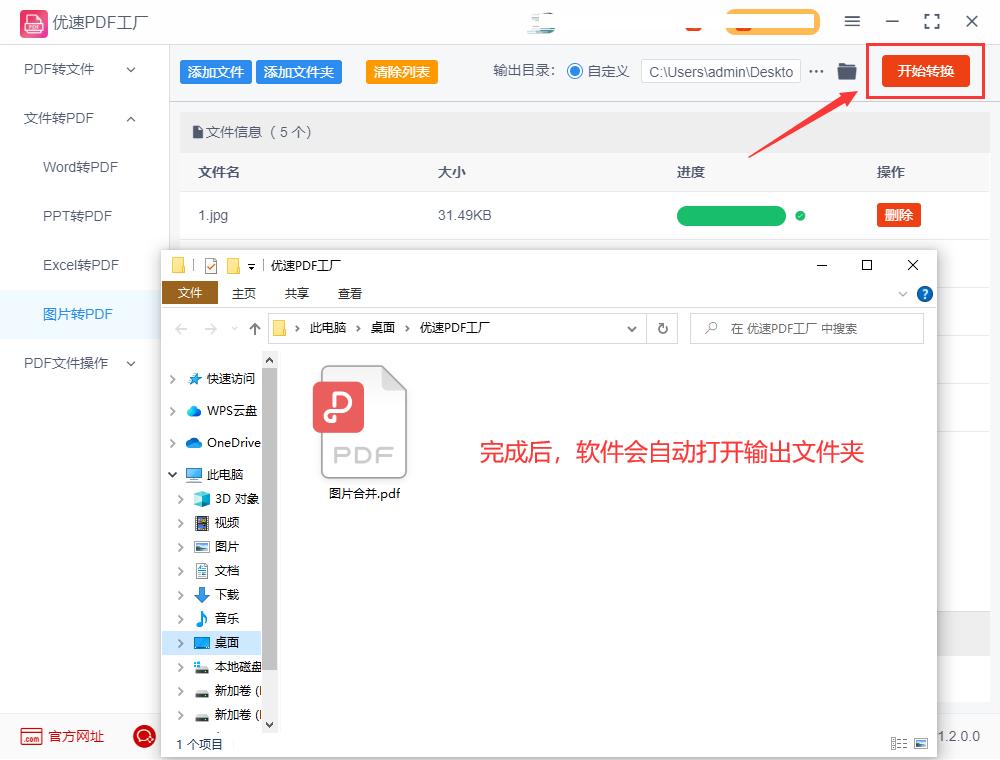
Task: Click the 添加文件 button
Action: [216, 72]
